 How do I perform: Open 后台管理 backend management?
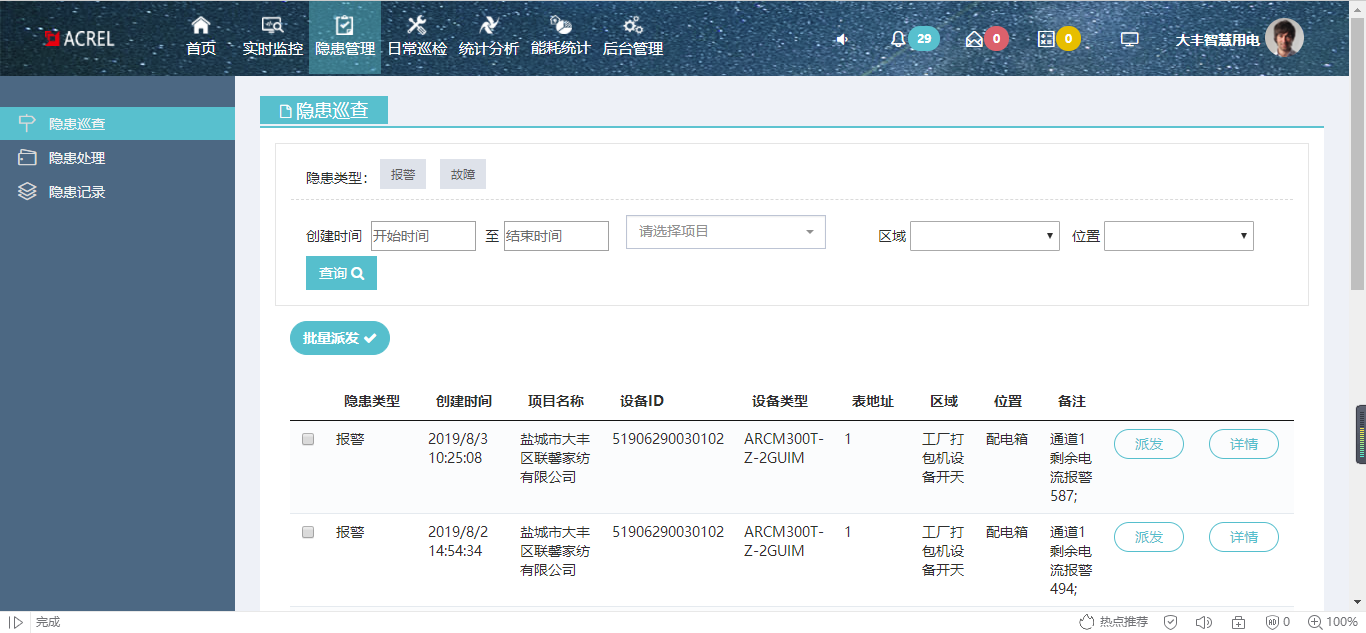tap(633, 37)
